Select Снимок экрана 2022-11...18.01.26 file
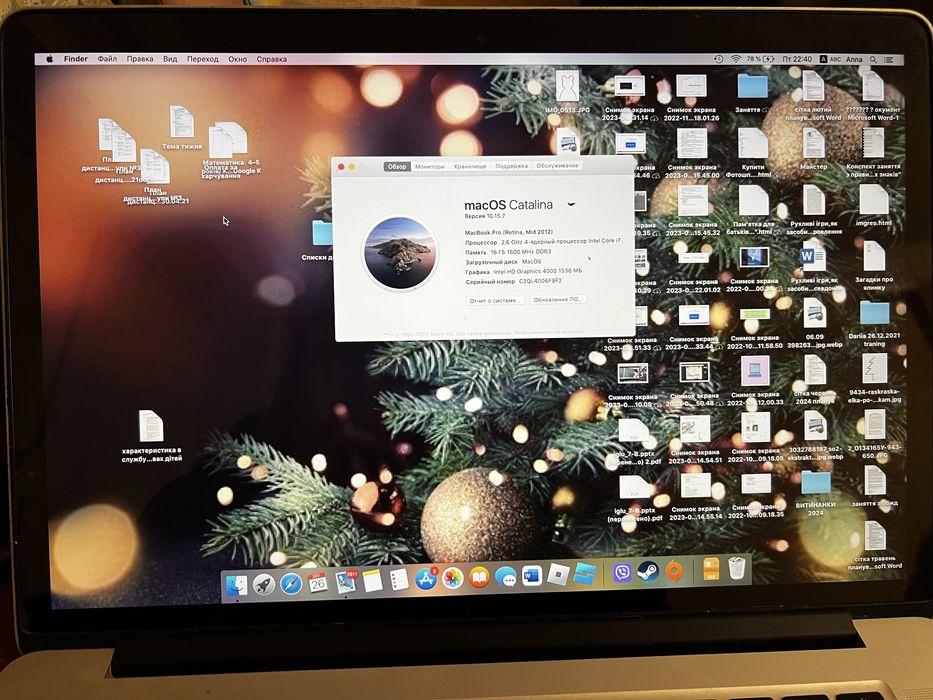Screen dimensions: 933x700 click(x=691, y=86)
